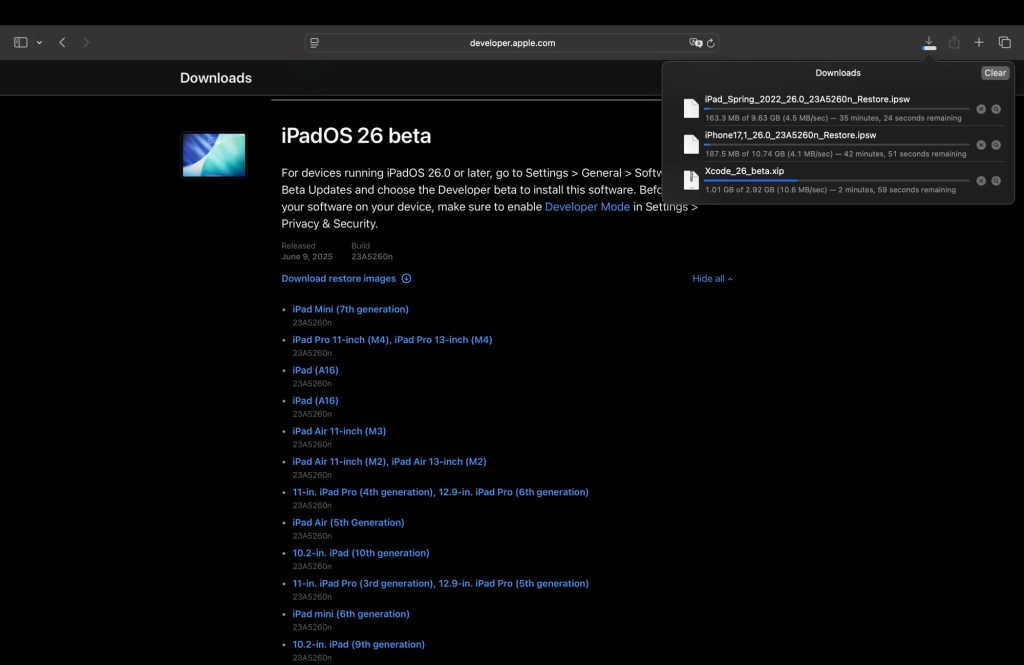Show the tab overview
This screenshot has width=1024, height=665.
coord(1005,43)
